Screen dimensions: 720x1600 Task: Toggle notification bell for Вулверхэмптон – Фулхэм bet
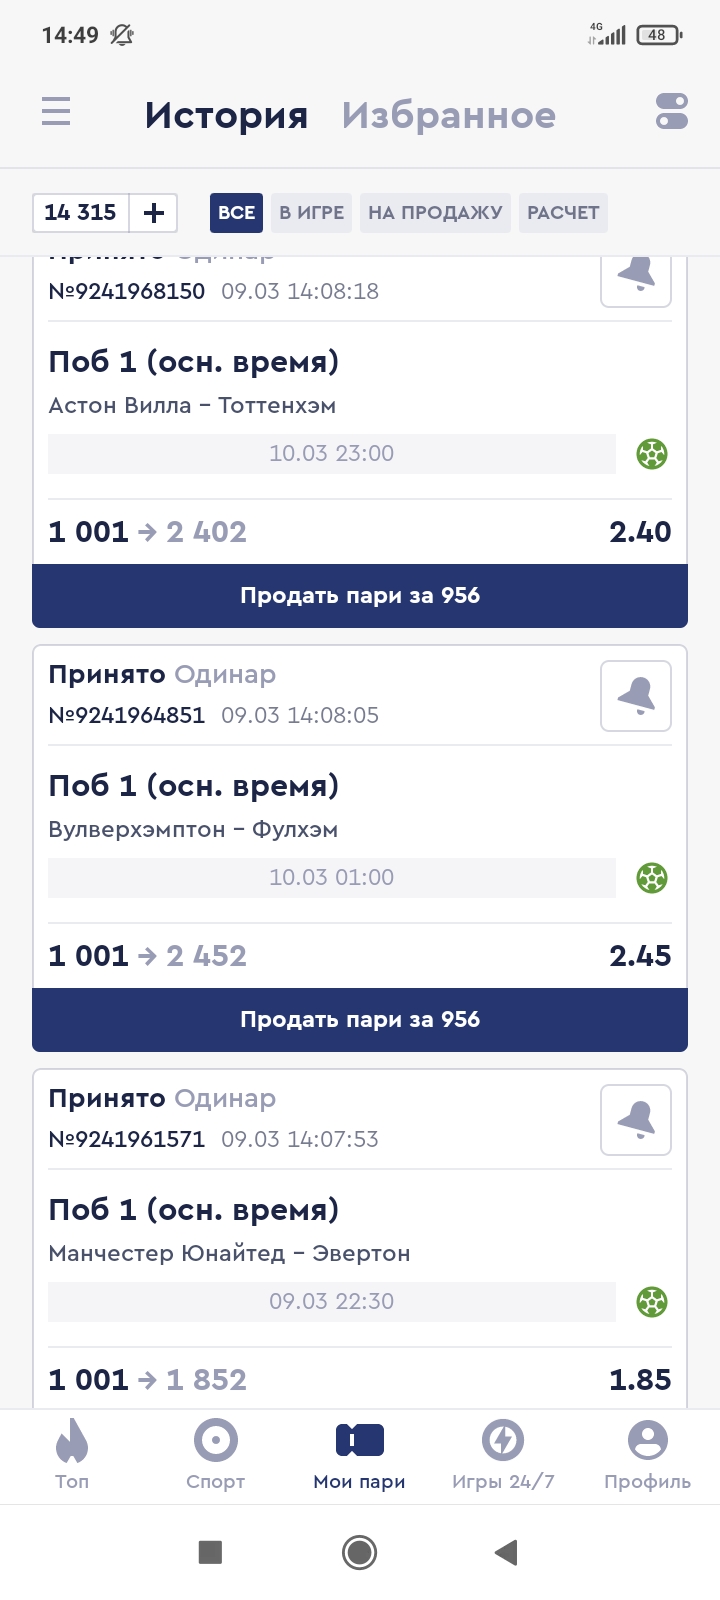point(636,696)
